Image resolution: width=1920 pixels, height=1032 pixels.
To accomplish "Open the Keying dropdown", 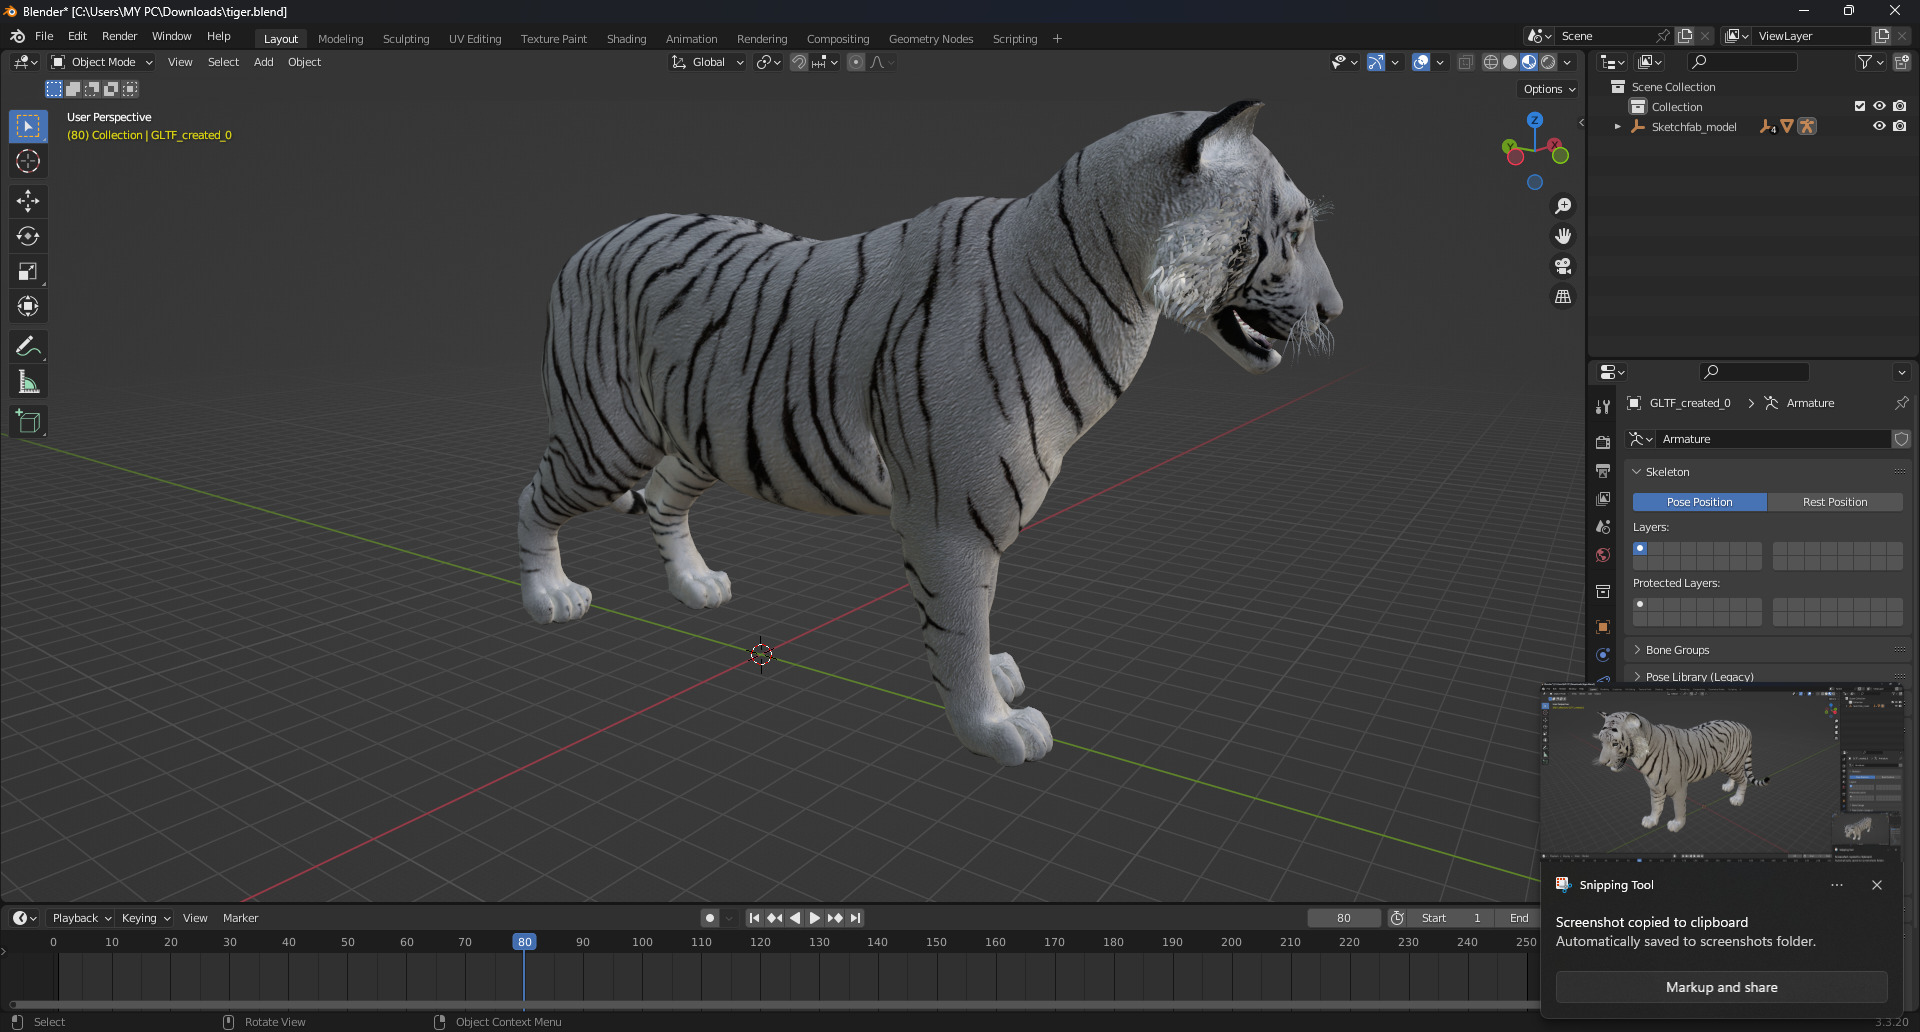I will (x=145, y=918).
